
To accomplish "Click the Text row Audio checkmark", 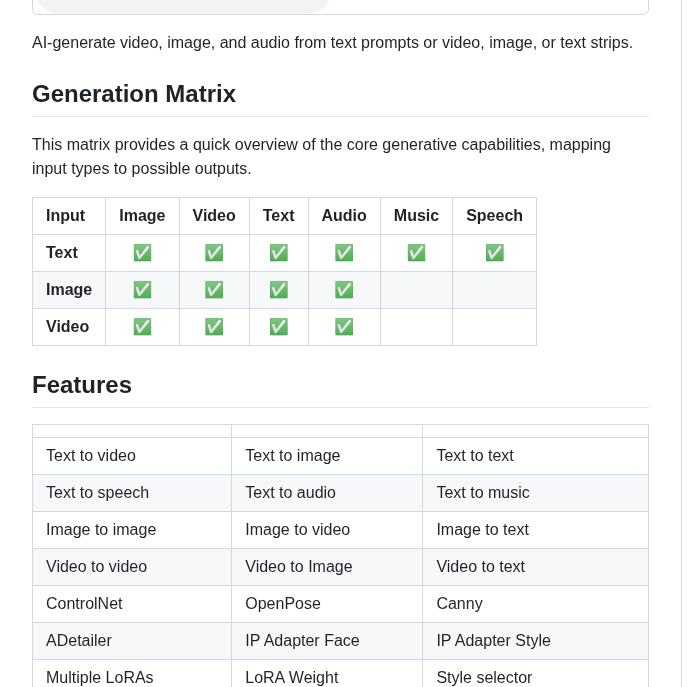I will pos(344,253).
